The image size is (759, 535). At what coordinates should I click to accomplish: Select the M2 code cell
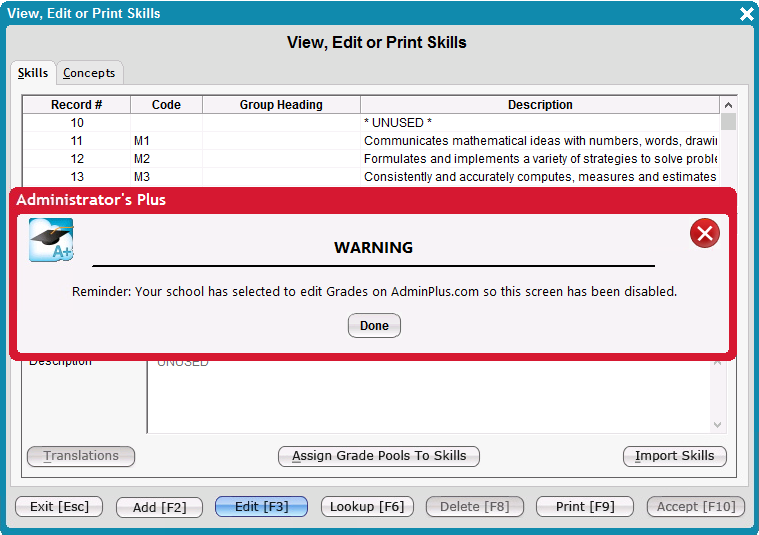(x=166, y=159)
